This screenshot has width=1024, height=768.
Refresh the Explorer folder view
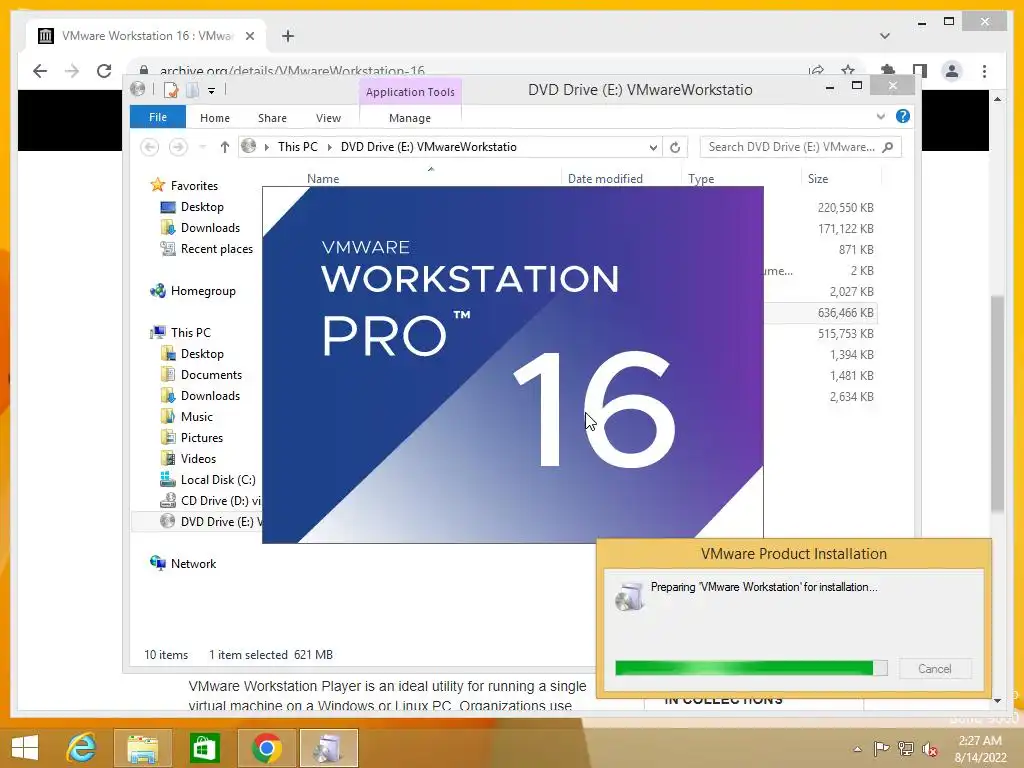(x=675, y=147)
